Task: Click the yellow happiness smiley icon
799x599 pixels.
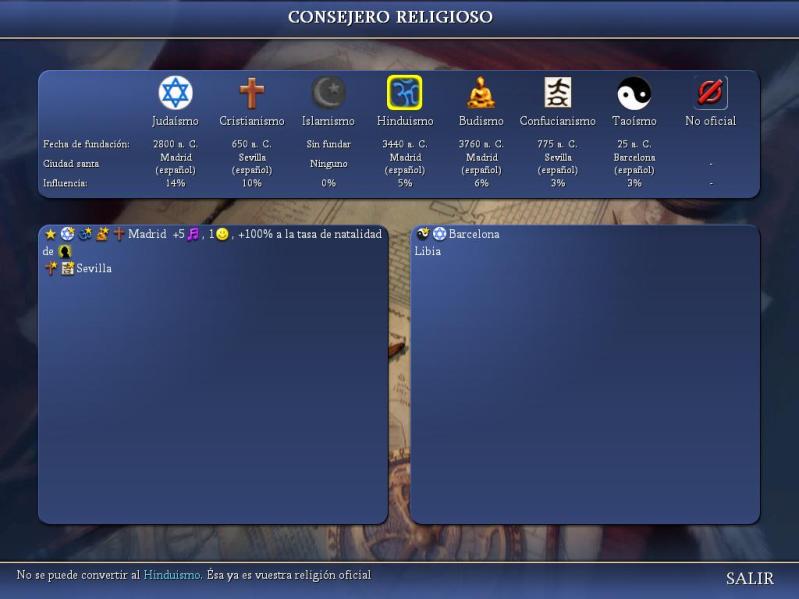Action: click(x=222, y=234)
